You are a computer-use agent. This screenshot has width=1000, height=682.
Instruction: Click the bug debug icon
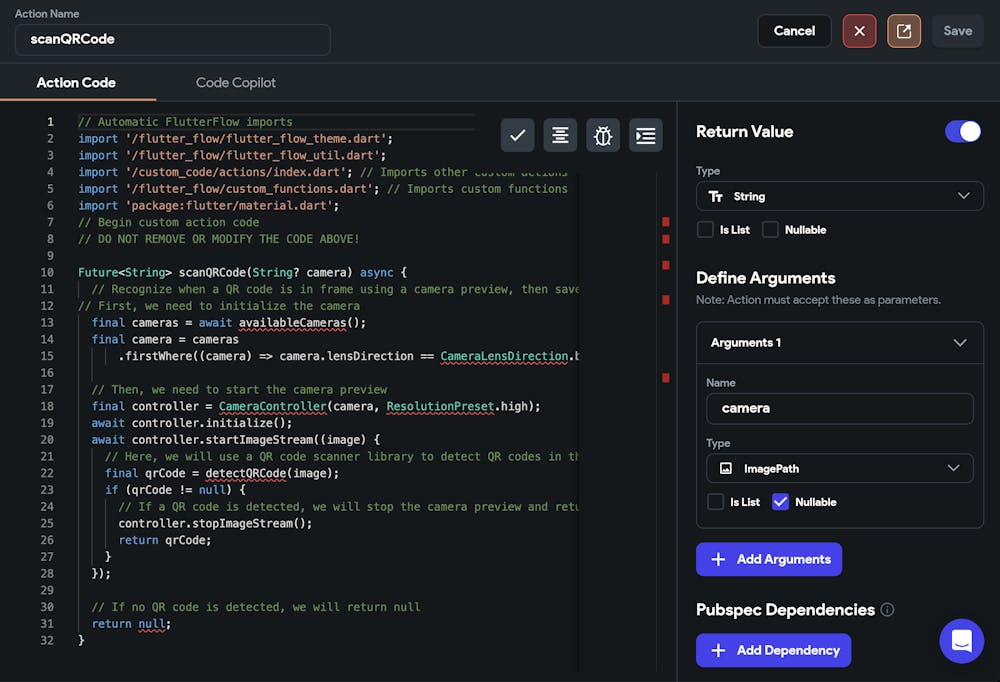(603, 135)
